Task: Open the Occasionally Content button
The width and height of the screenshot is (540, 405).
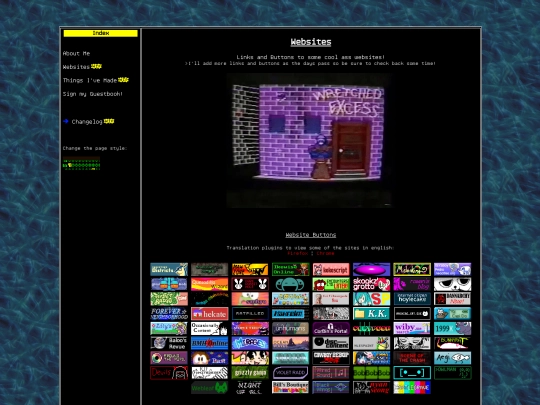Action: pos(209,329)
